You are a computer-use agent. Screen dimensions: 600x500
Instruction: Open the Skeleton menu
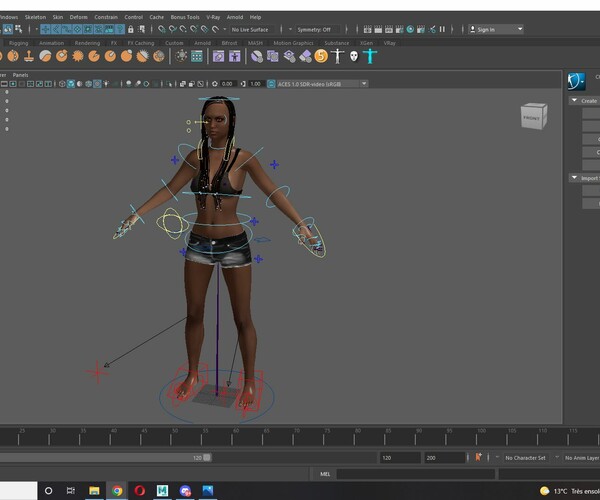35,17
